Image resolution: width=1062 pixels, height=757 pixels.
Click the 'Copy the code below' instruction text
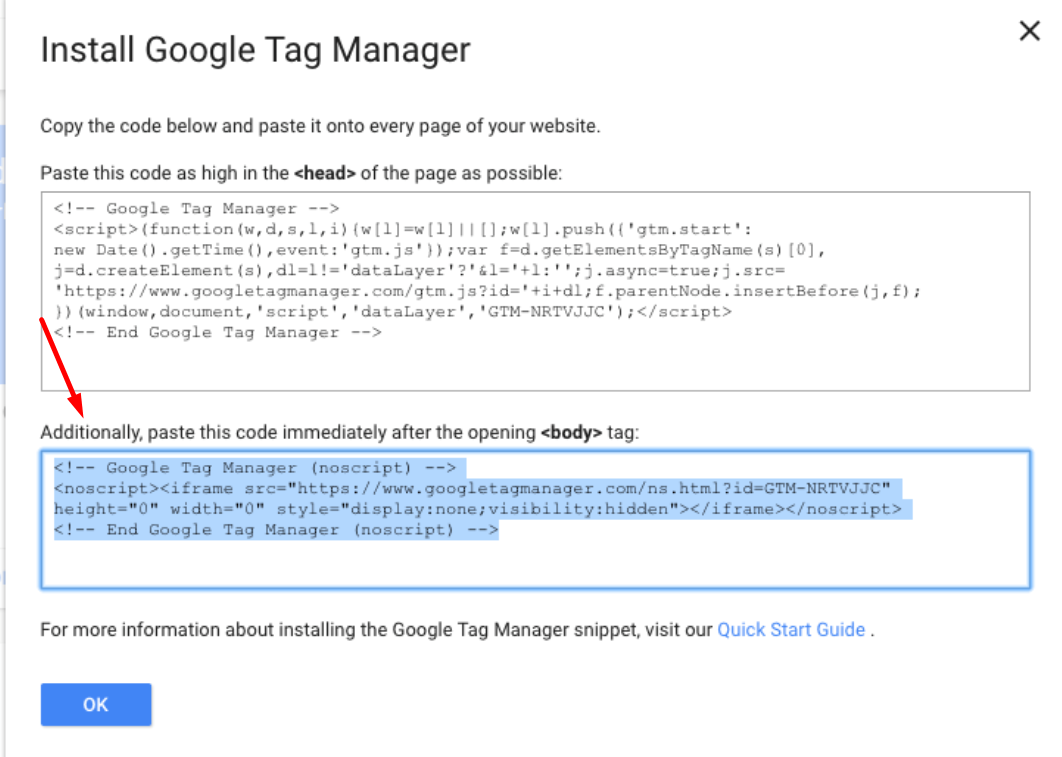coord(320,127)
